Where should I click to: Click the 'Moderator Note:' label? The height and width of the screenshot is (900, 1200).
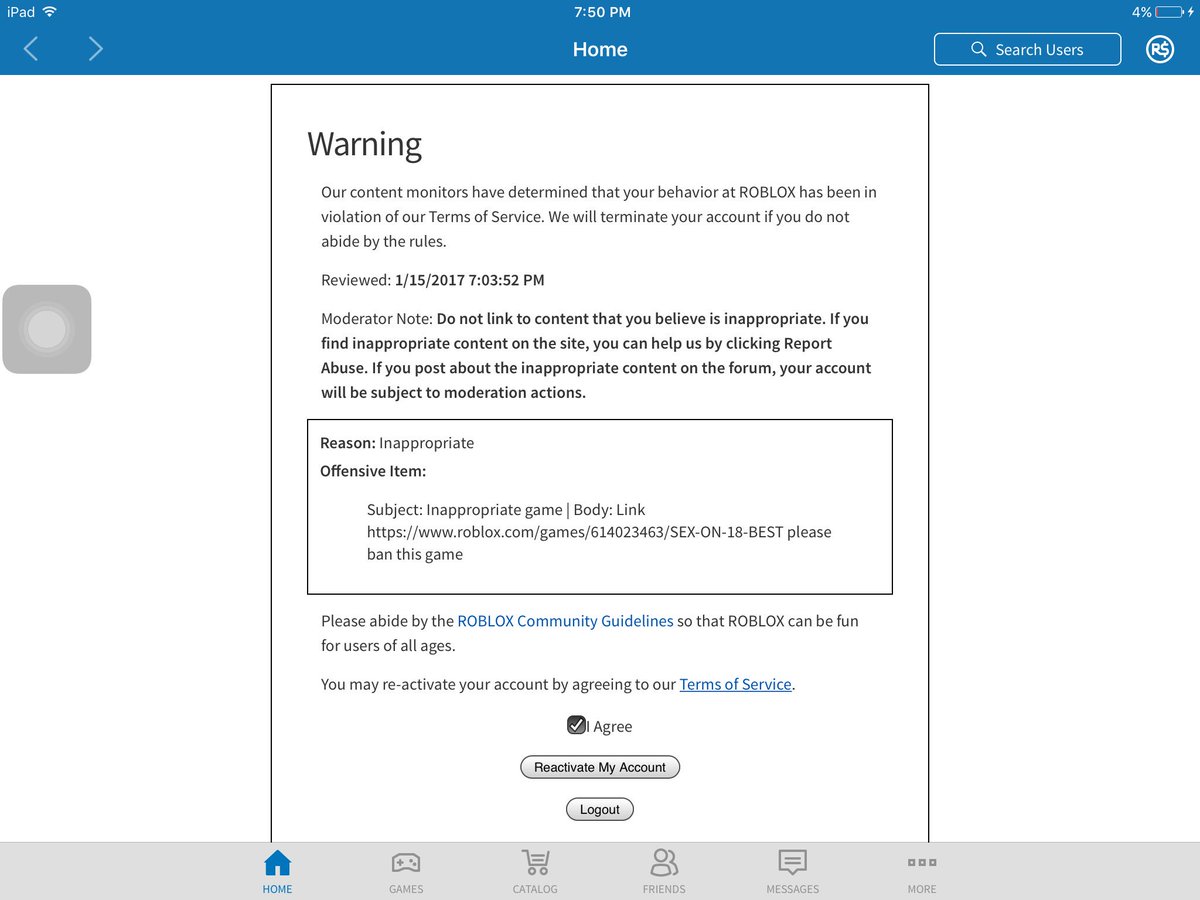point(377,319)
